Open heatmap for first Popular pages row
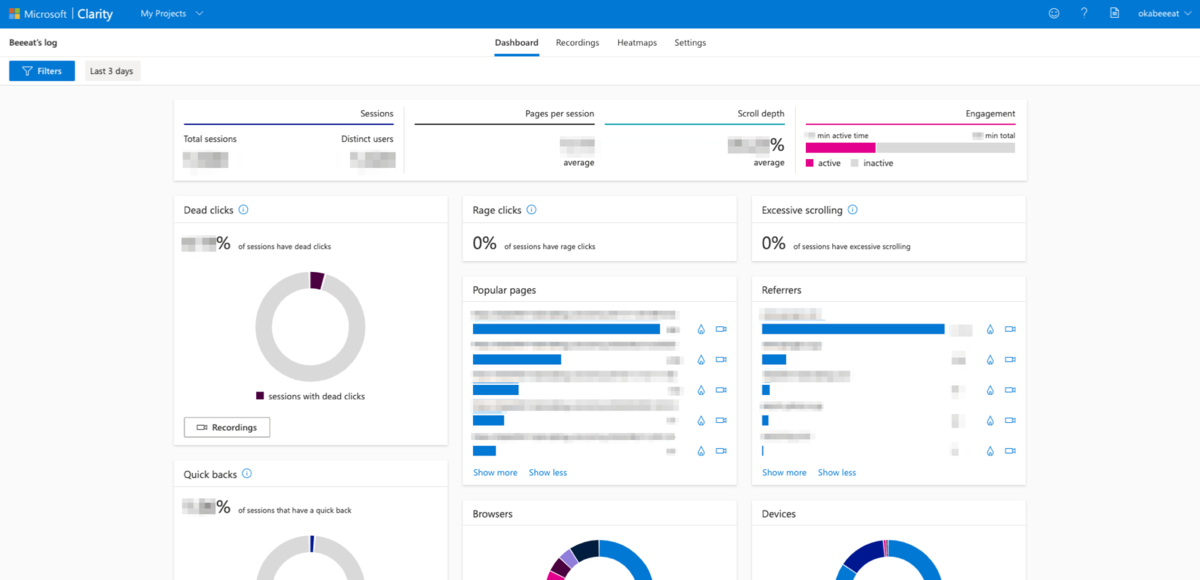This screenshot has width=1200, height=580. pyautogui.click(x=701, y=329)
